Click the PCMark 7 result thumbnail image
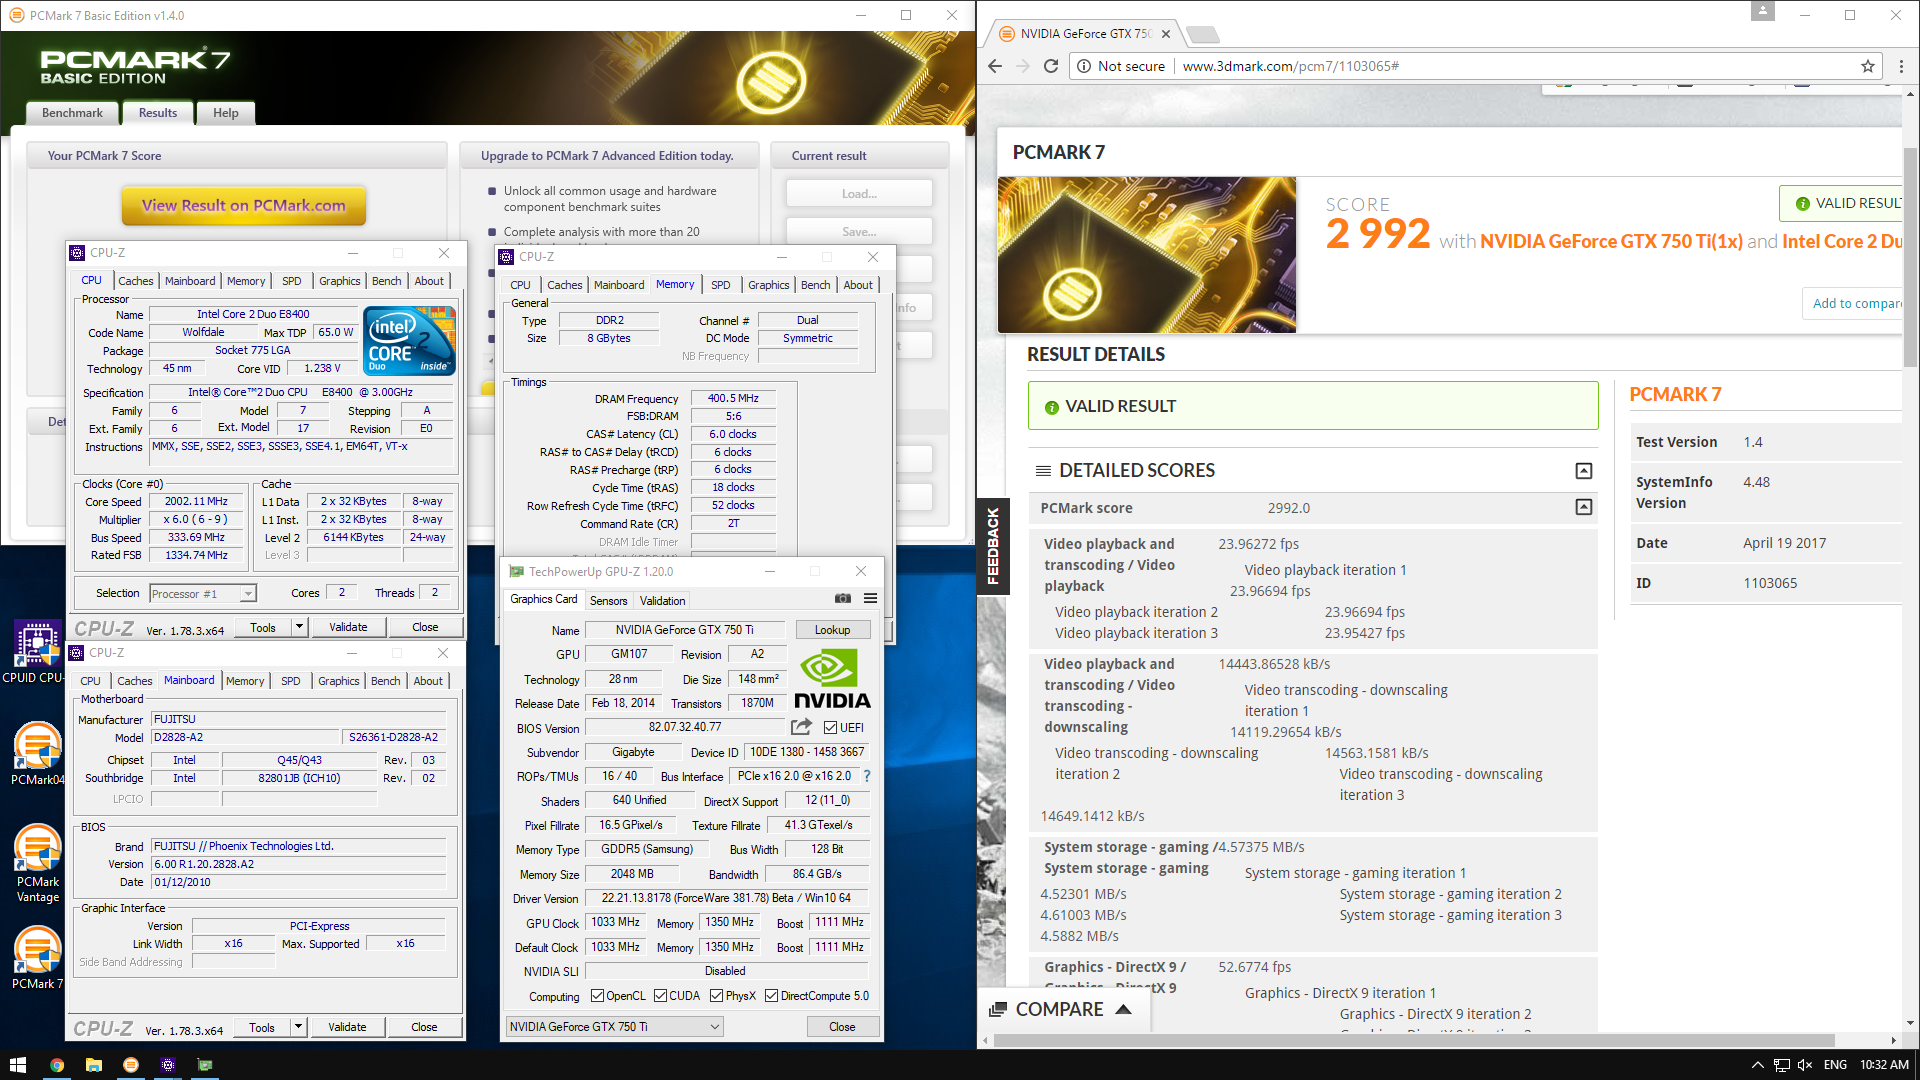This screenshot has width=1920, height=1080. pyautogui.click(x=1147, y=255)
